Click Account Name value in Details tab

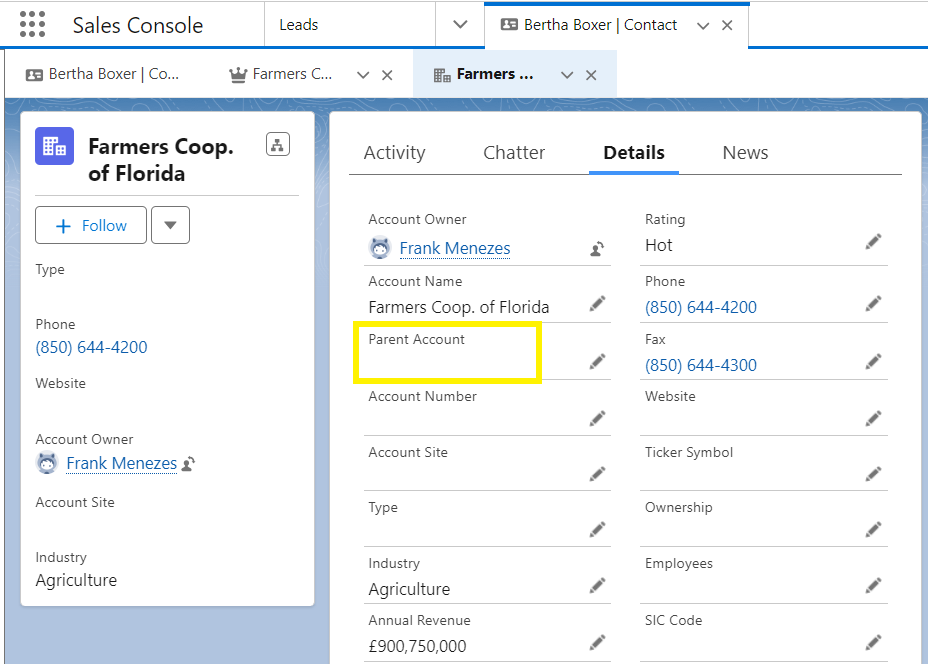(x=459, y=307)
